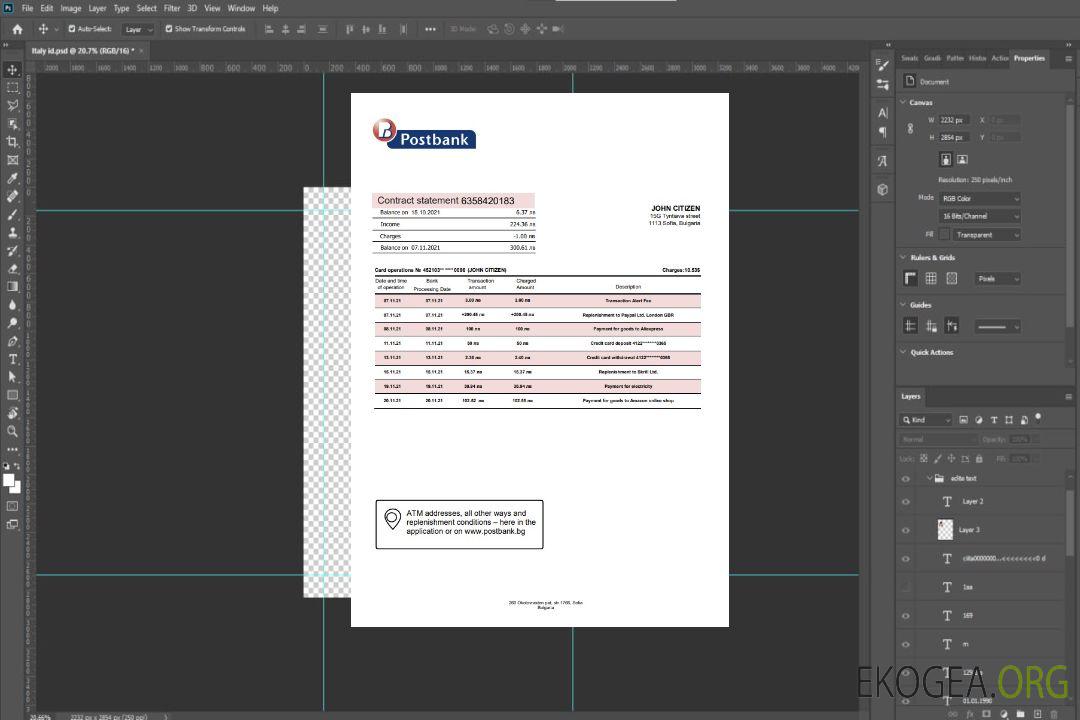Collapse the 'edite text' layer group
The image size is (1080, 720).
[x=929, y=478]
